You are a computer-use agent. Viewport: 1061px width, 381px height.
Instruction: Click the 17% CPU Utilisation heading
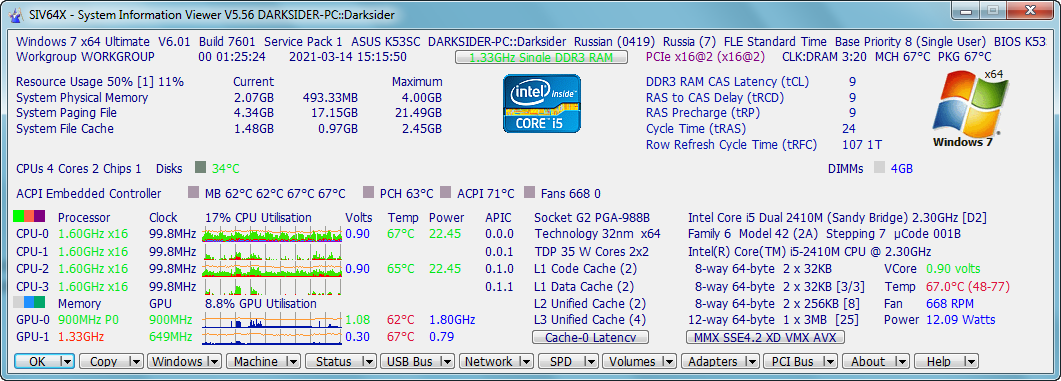[x=258, y=217]
